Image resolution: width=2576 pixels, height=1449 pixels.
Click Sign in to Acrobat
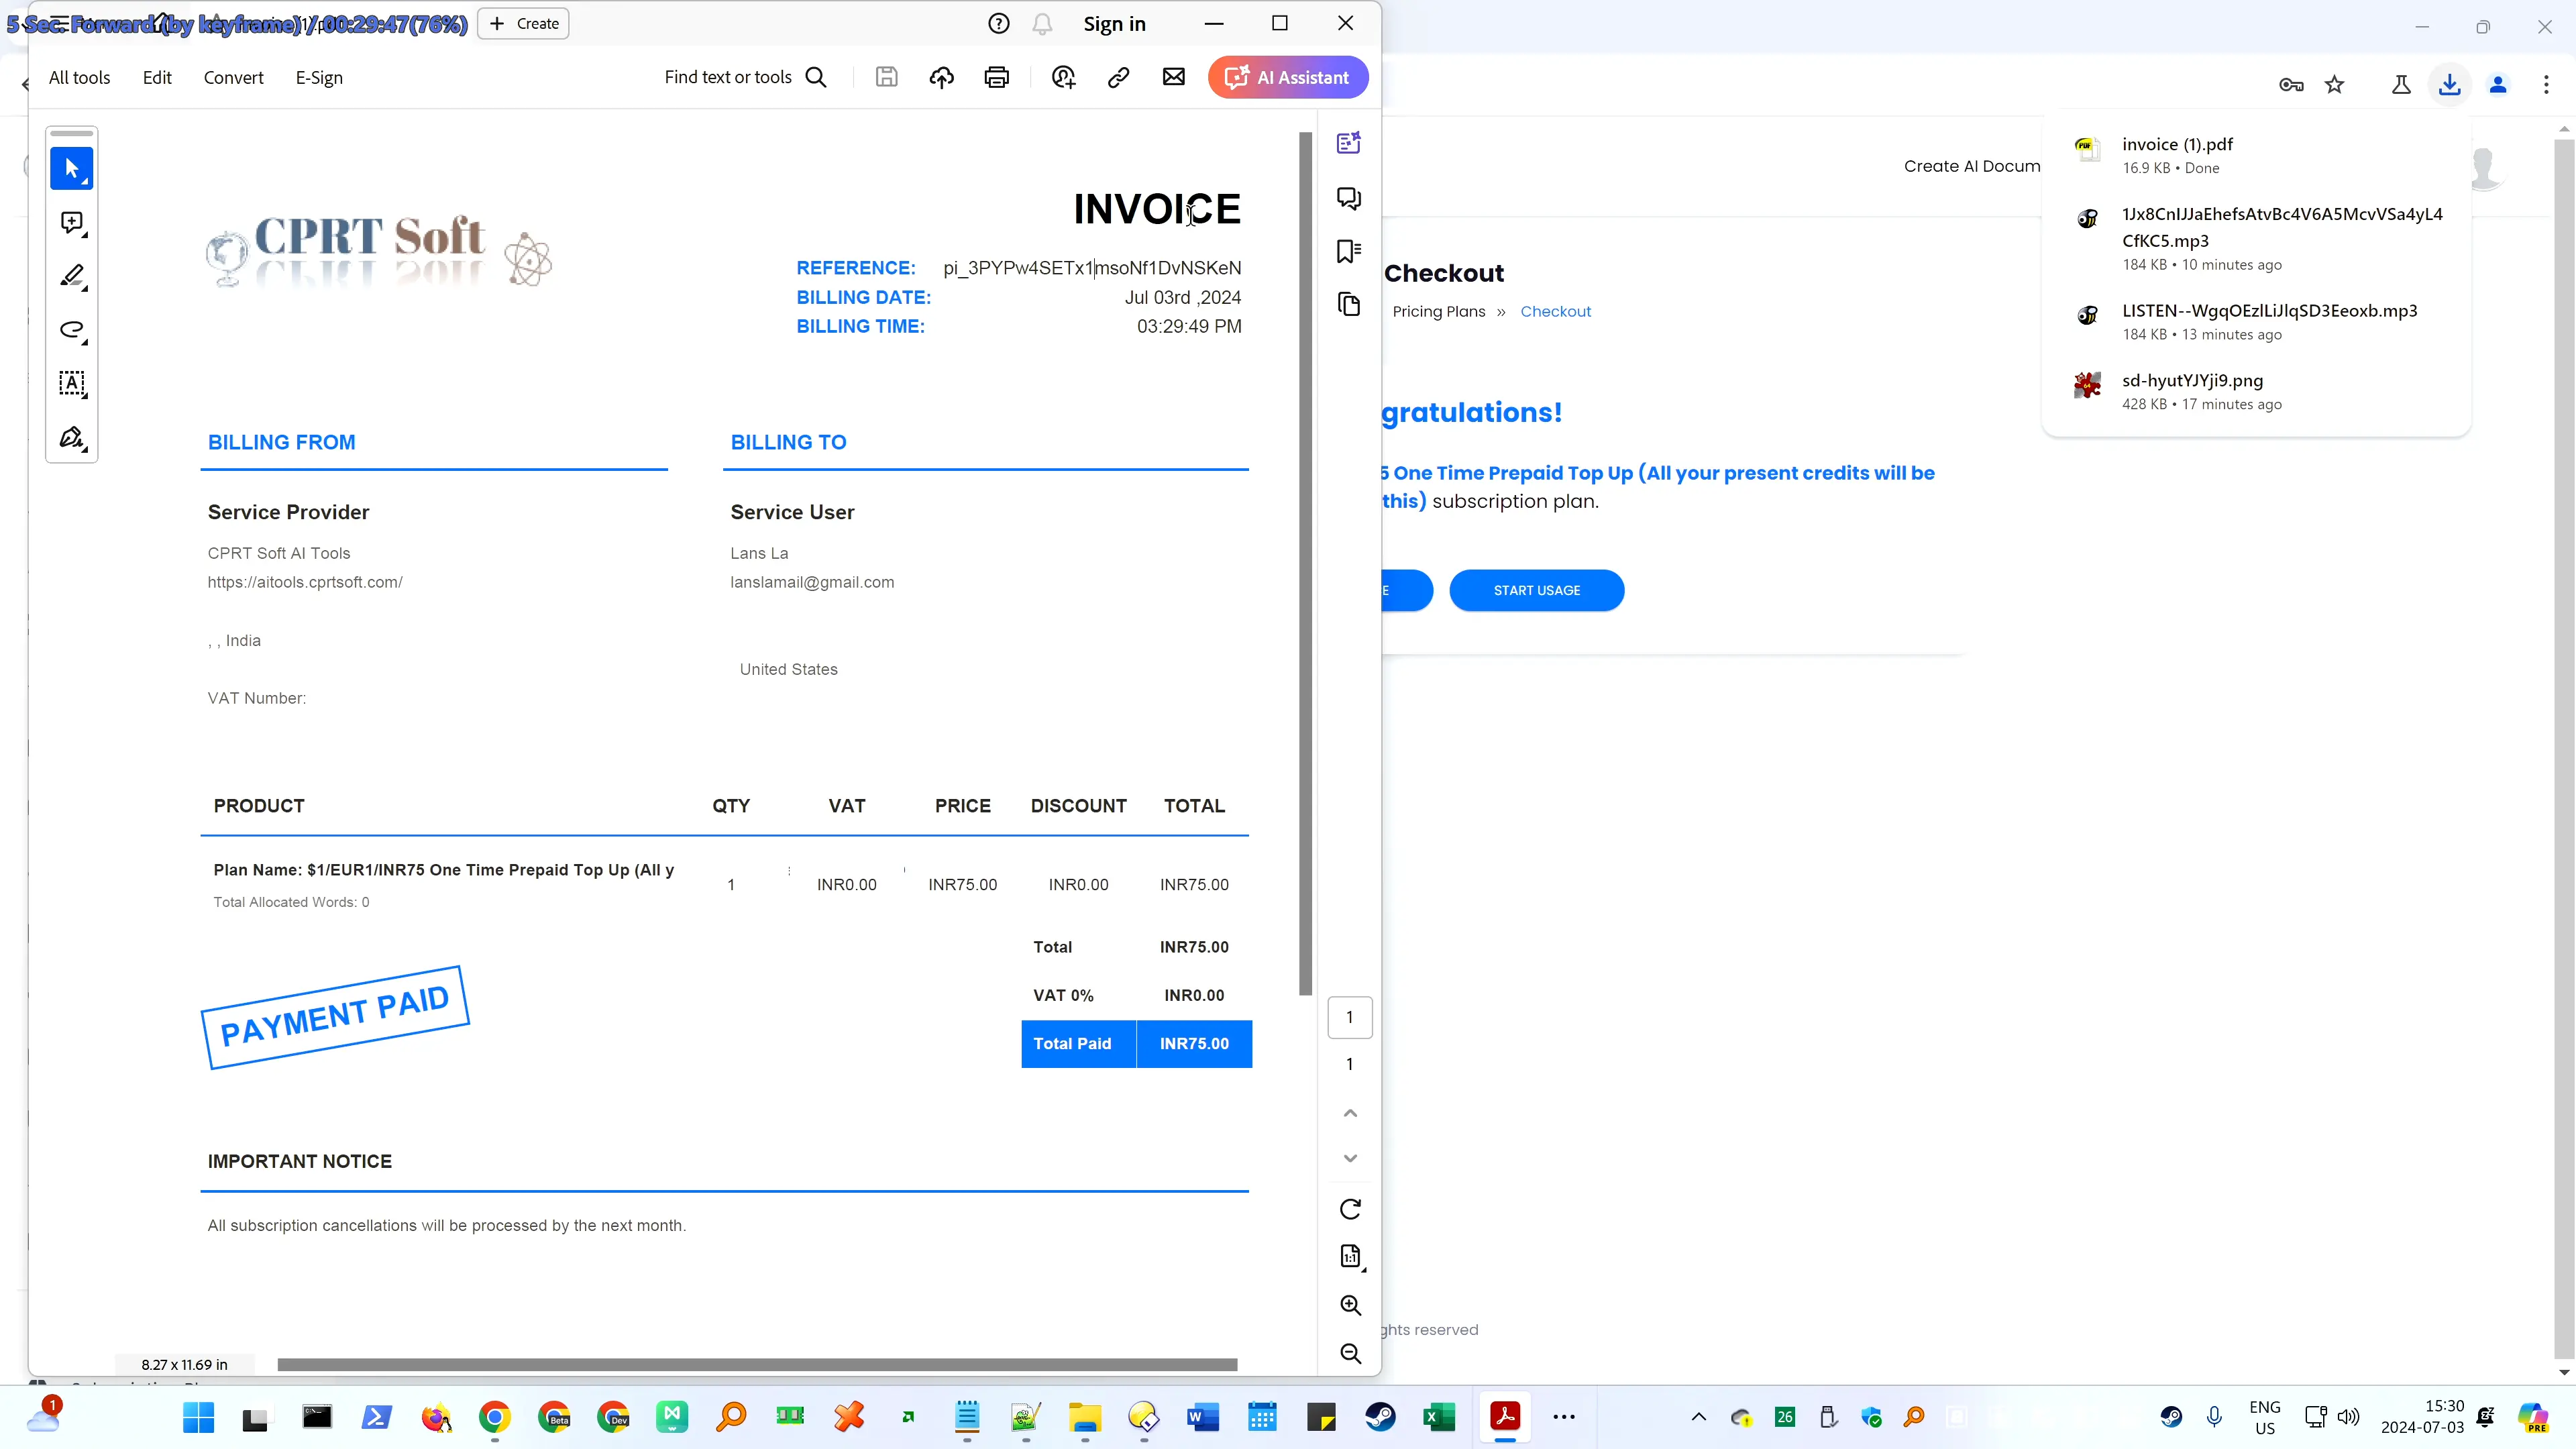1114,23
